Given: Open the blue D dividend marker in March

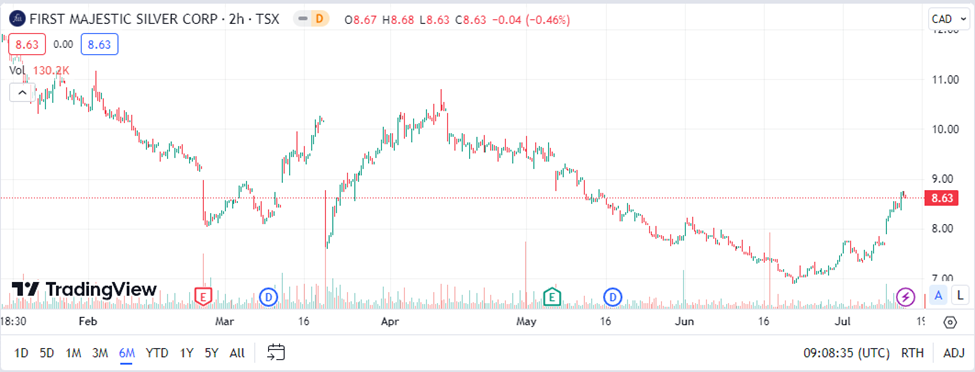Looking at the screenshot, I should (x=269, y=297).
